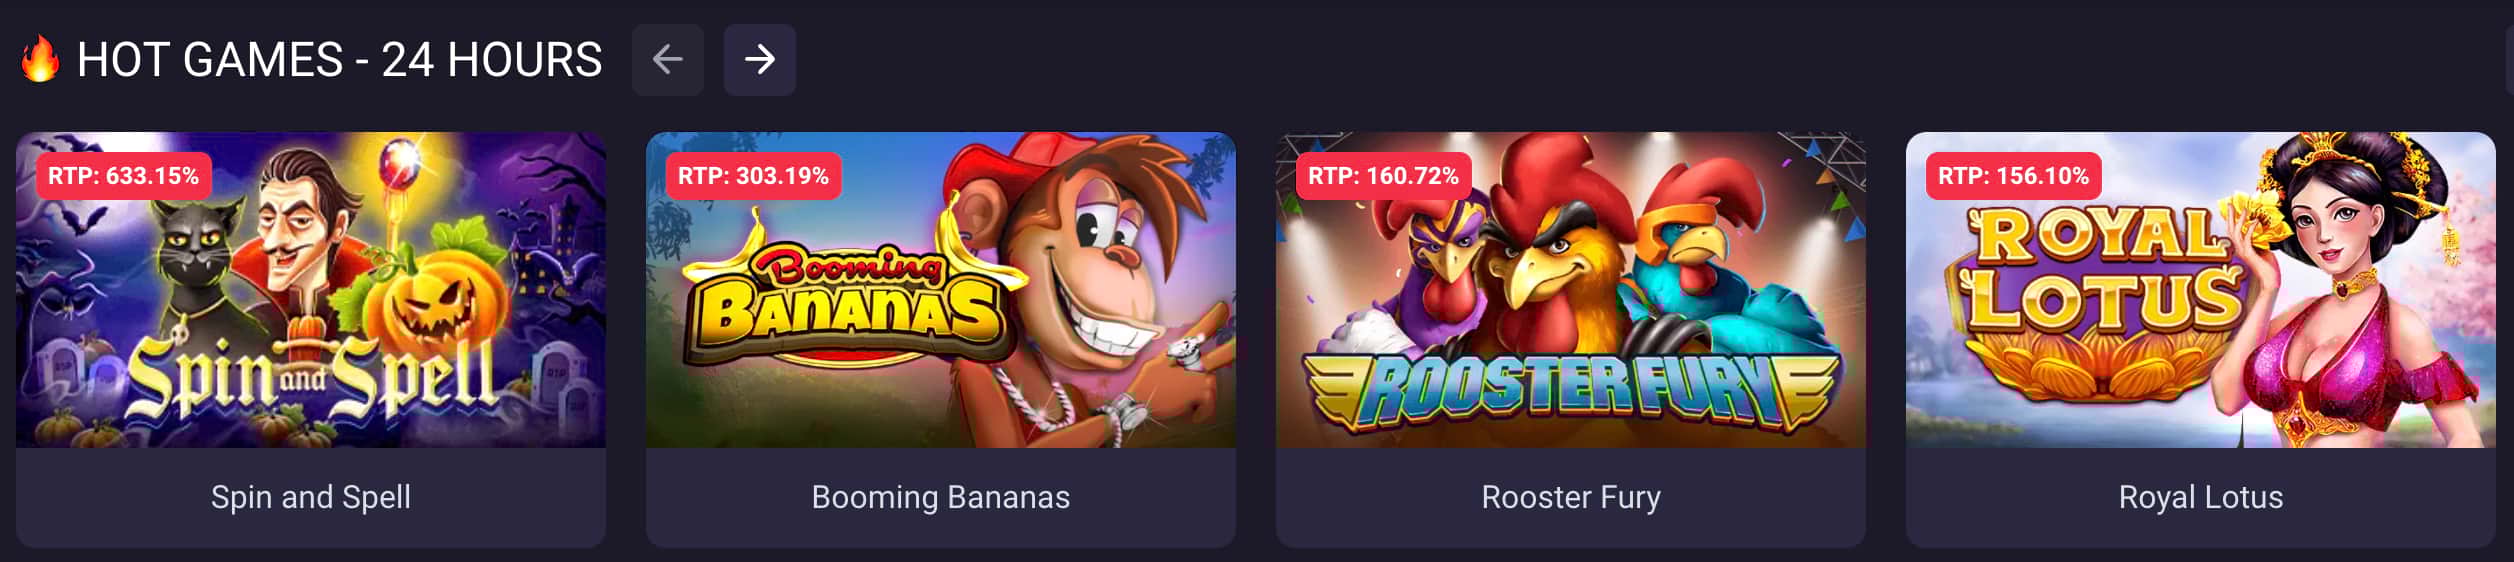
Task: Select the HOT GAMES - 24 HOURS heading
Action: click(339, 60)
